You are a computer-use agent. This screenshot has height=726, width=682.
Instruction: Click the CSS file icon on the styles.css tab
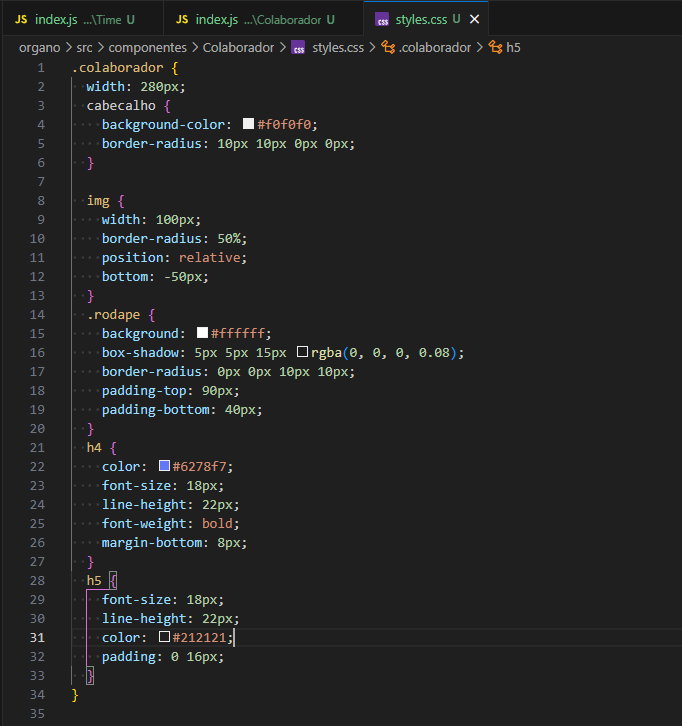[383, 20]
